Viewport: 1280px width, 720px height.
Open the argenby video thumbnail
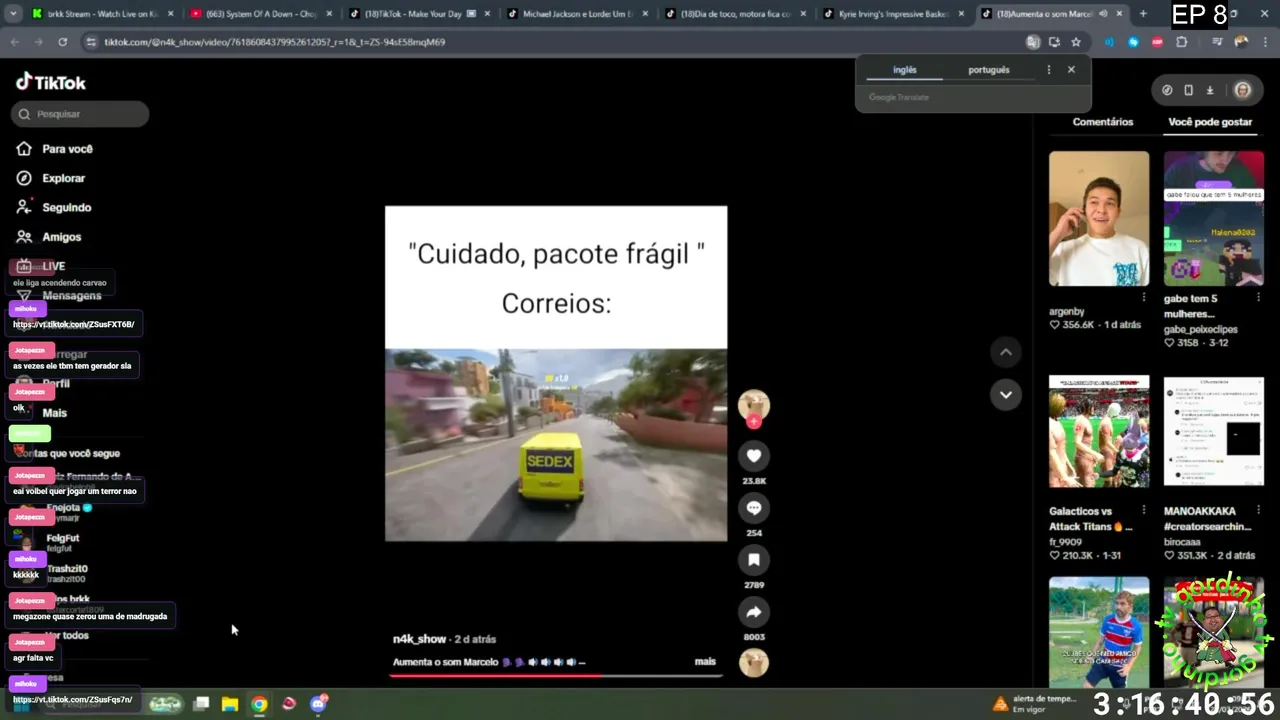[x=1099, y=219]
